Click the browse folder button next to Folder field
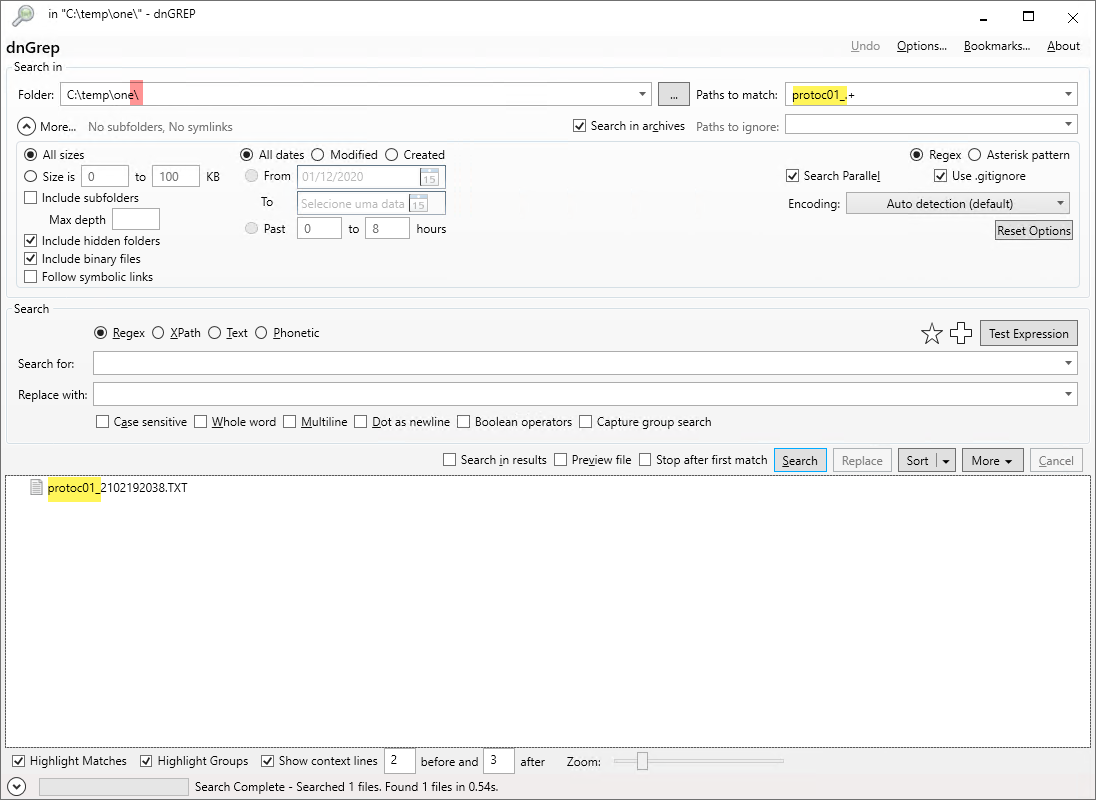1096x800 pixels. click(673, 93)
